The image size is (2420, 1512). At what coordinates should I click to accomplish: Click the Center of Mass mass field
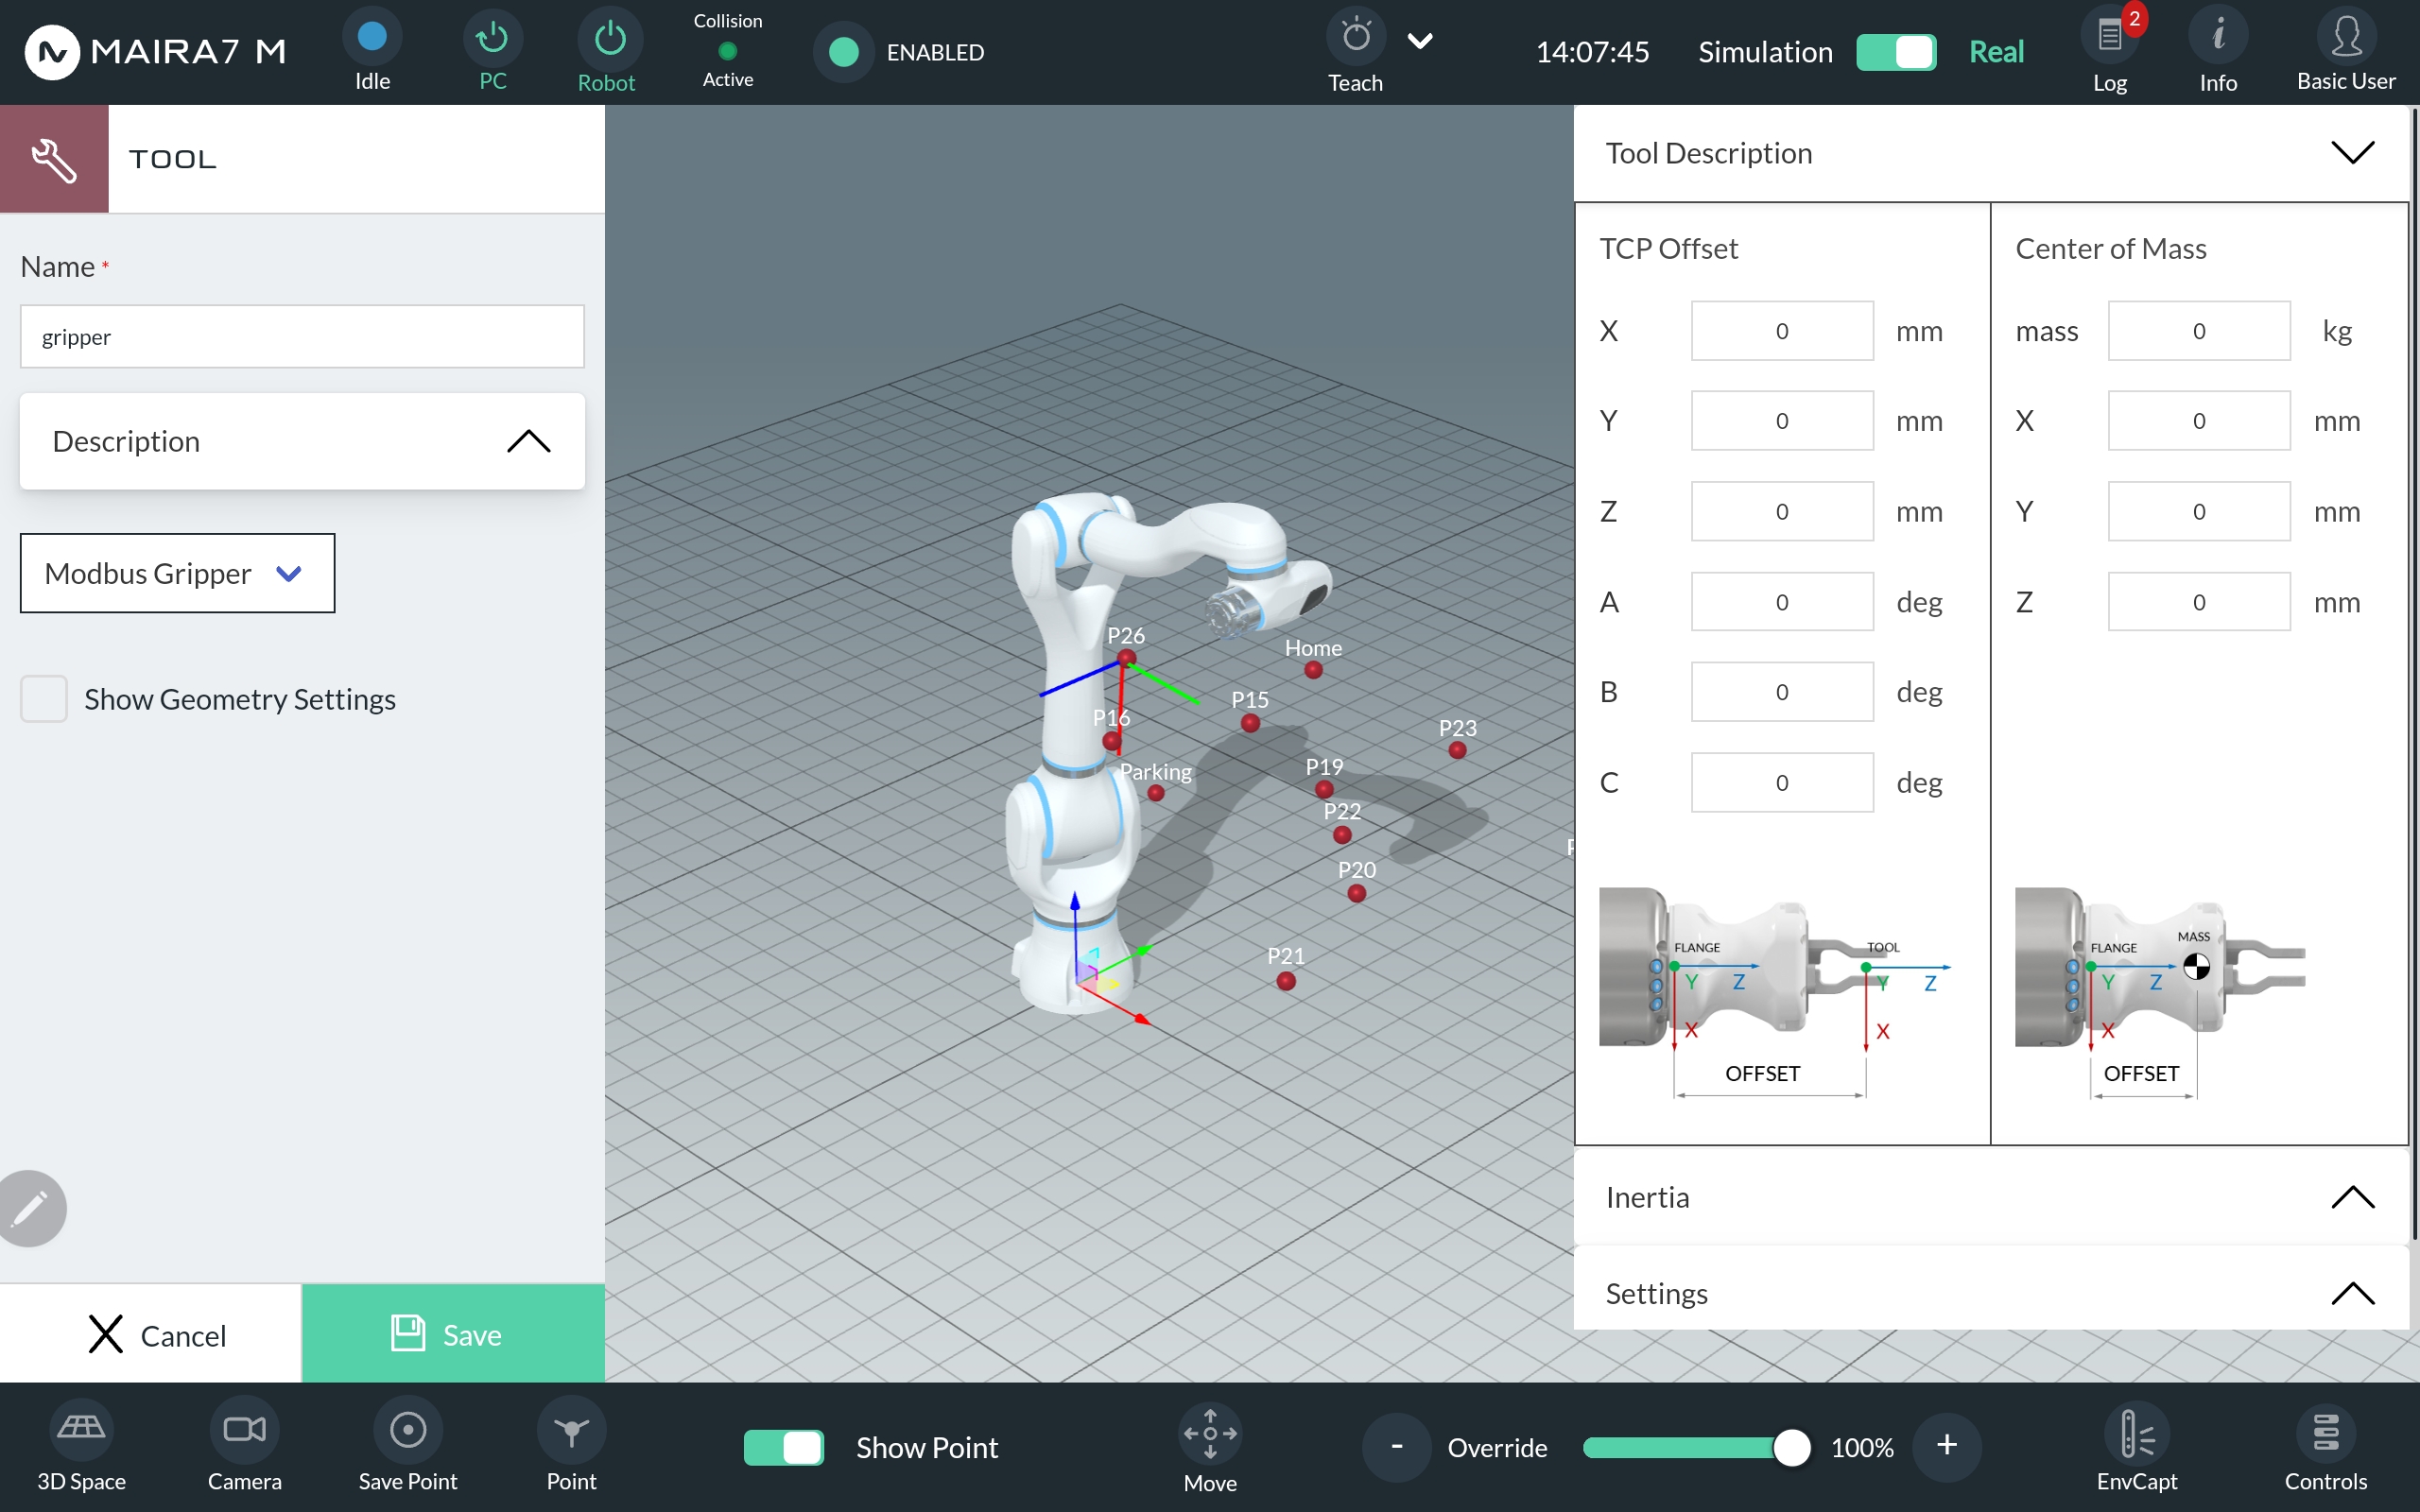[2199, 331]
